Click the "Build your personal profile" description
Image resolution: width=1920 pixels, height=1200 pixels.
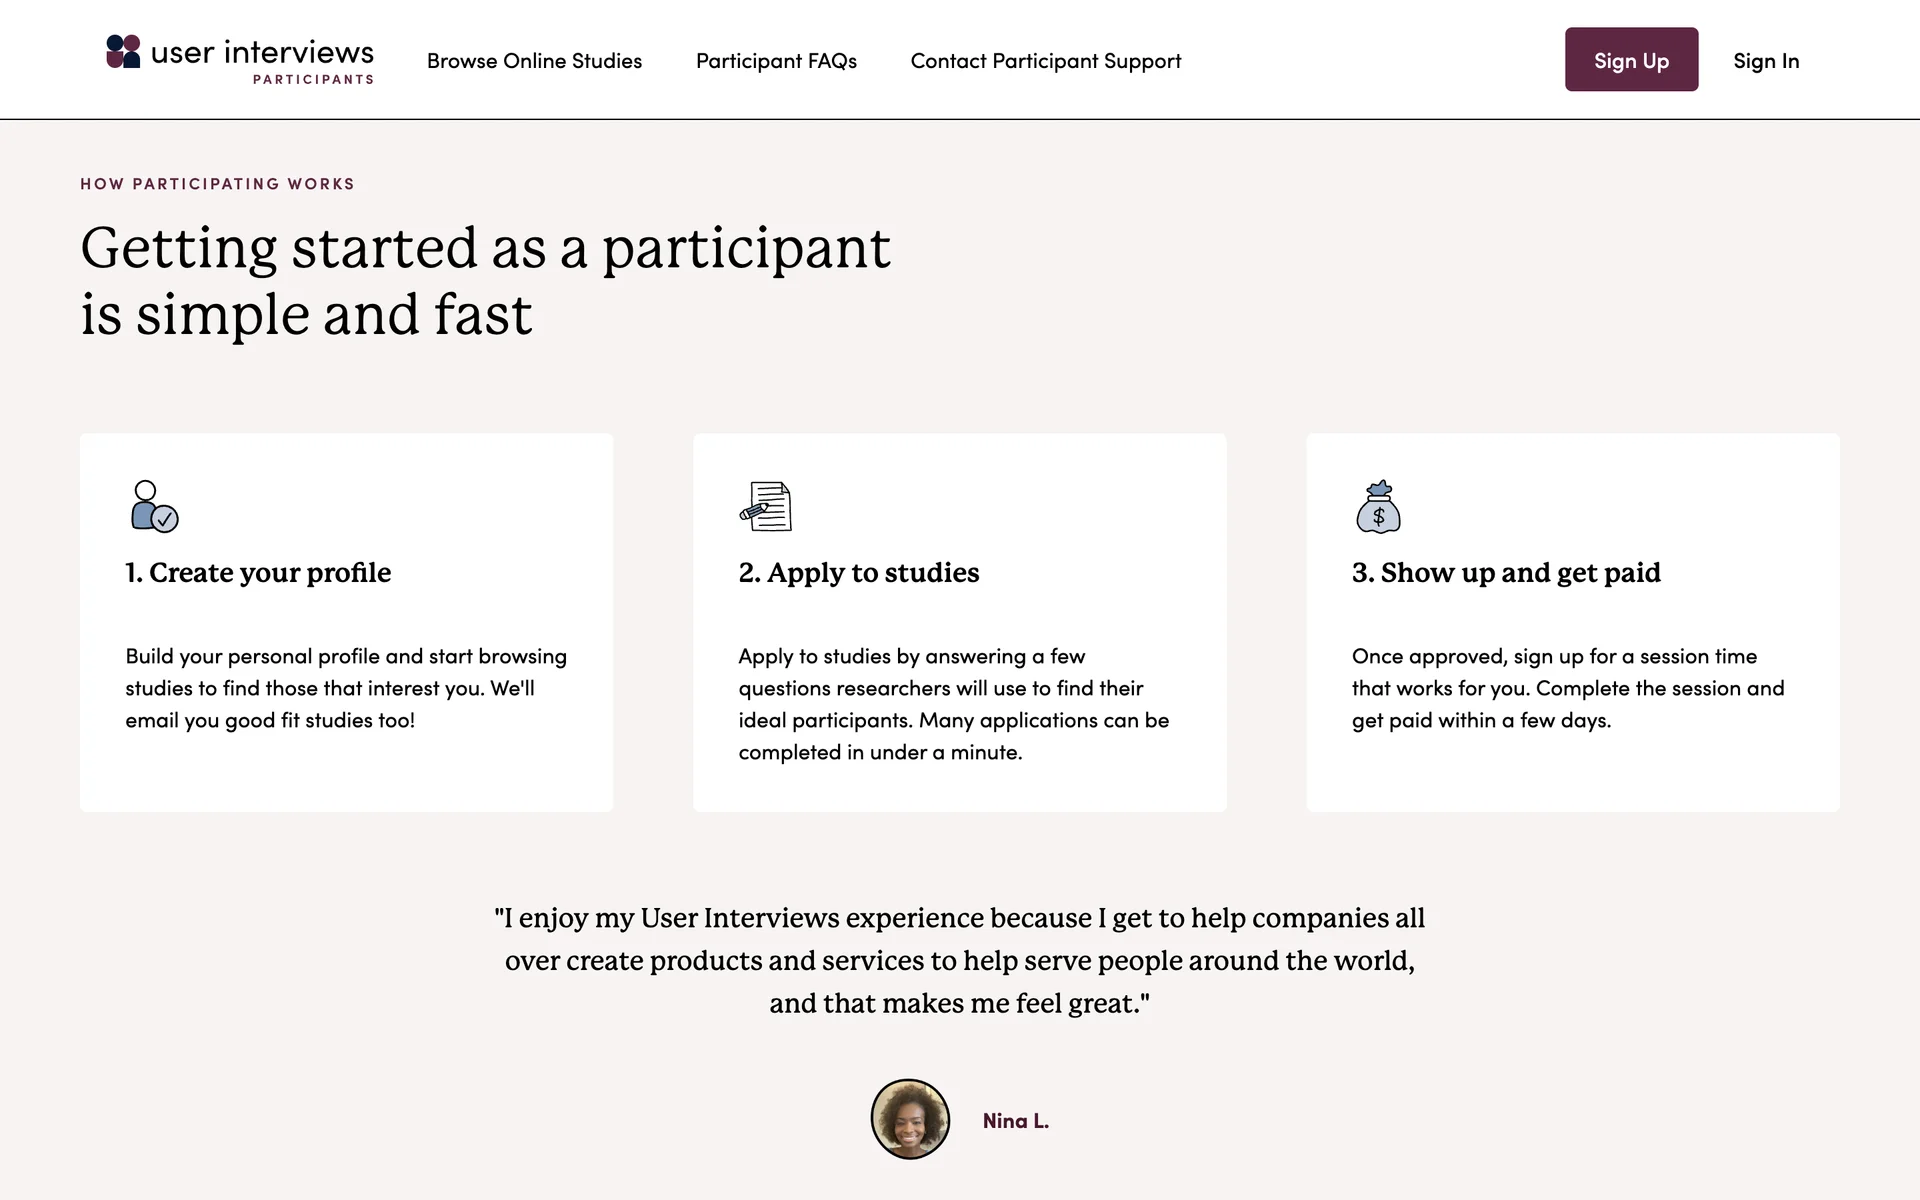tap(345, 688)
